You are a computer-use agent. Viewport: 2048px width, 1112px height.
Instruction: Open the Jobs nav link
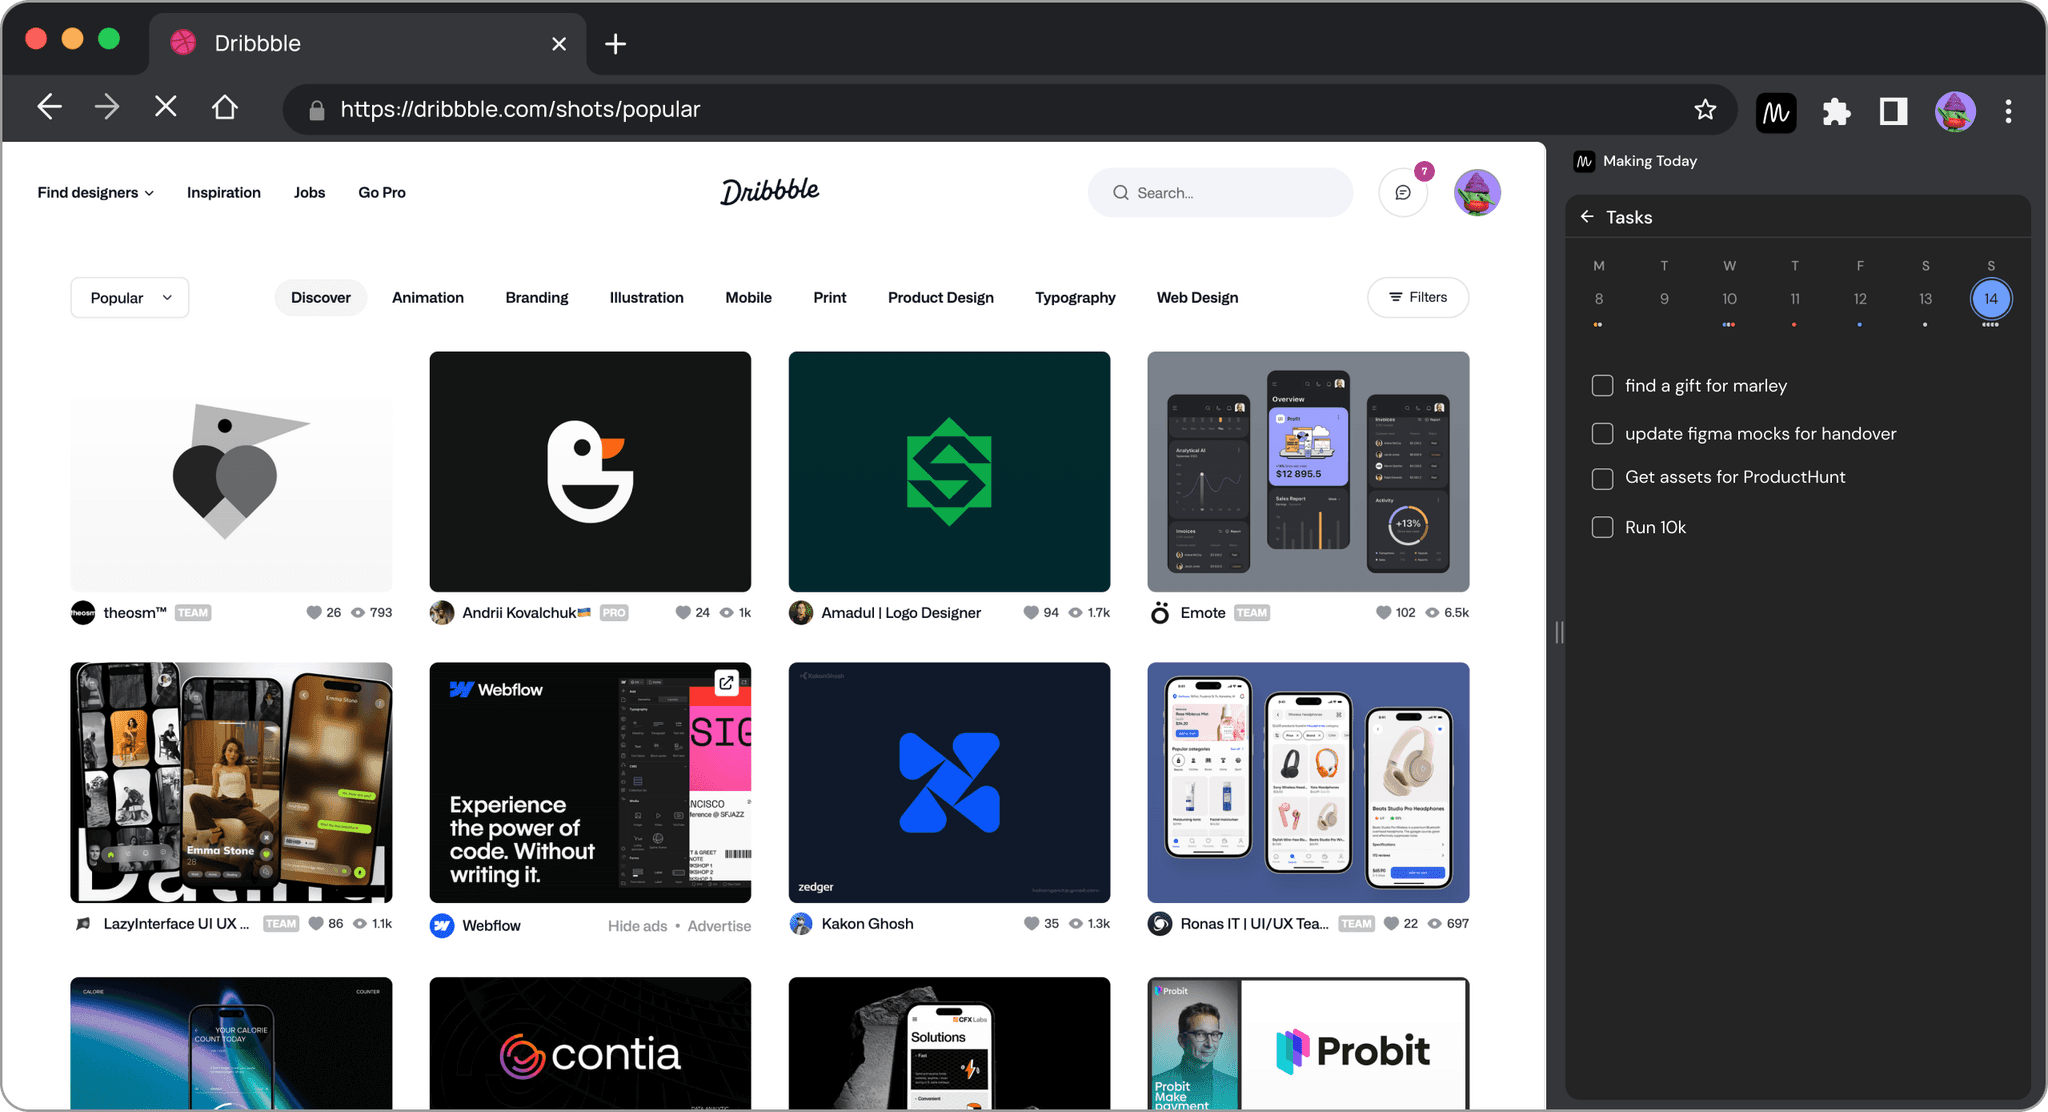310,193
